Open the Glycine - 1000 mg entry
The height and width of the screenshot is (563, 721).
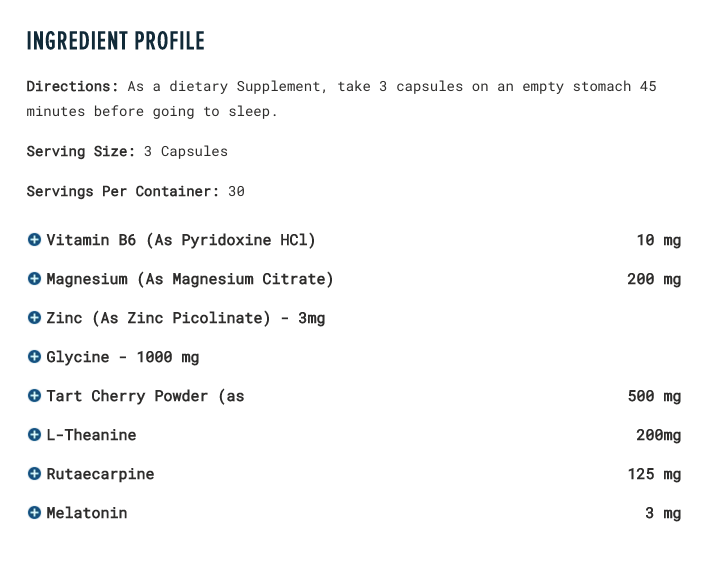point(123,357)
